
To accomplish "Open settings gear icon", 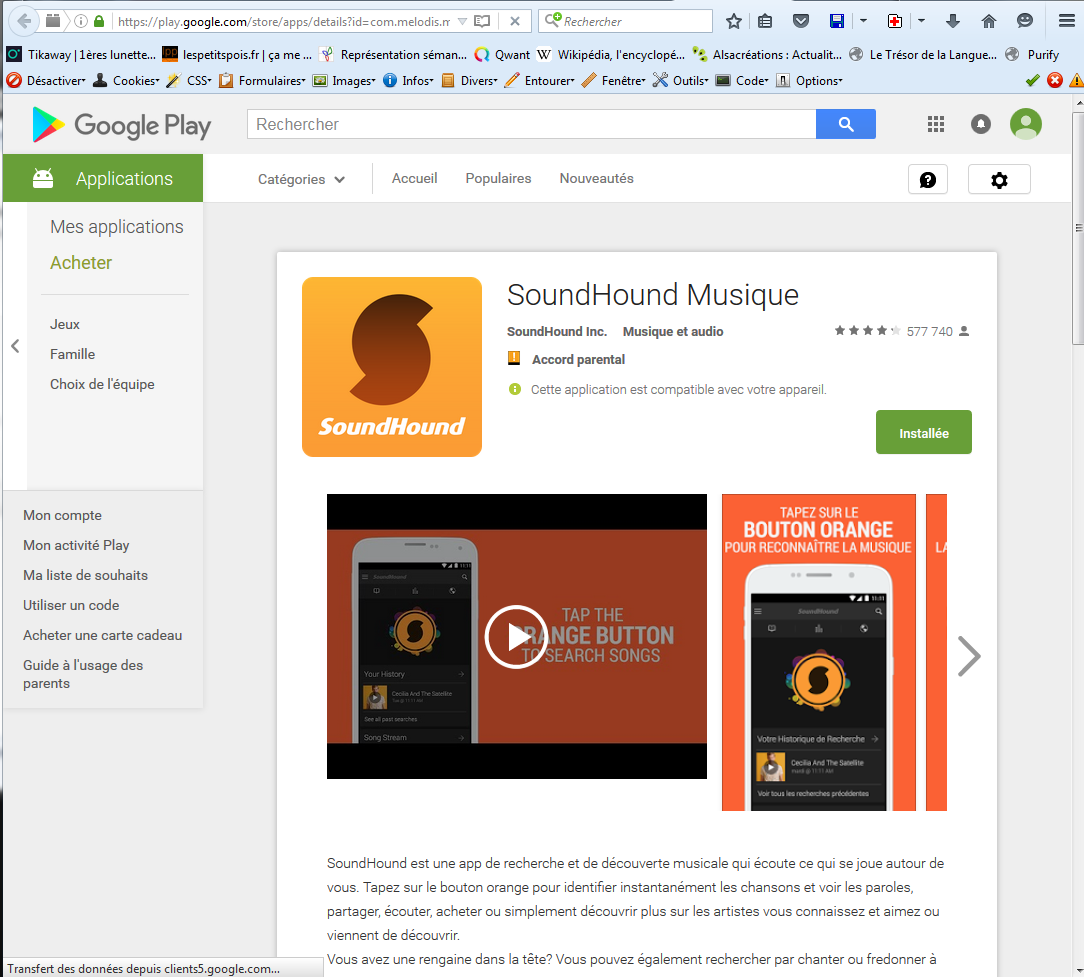I will 998,180.
